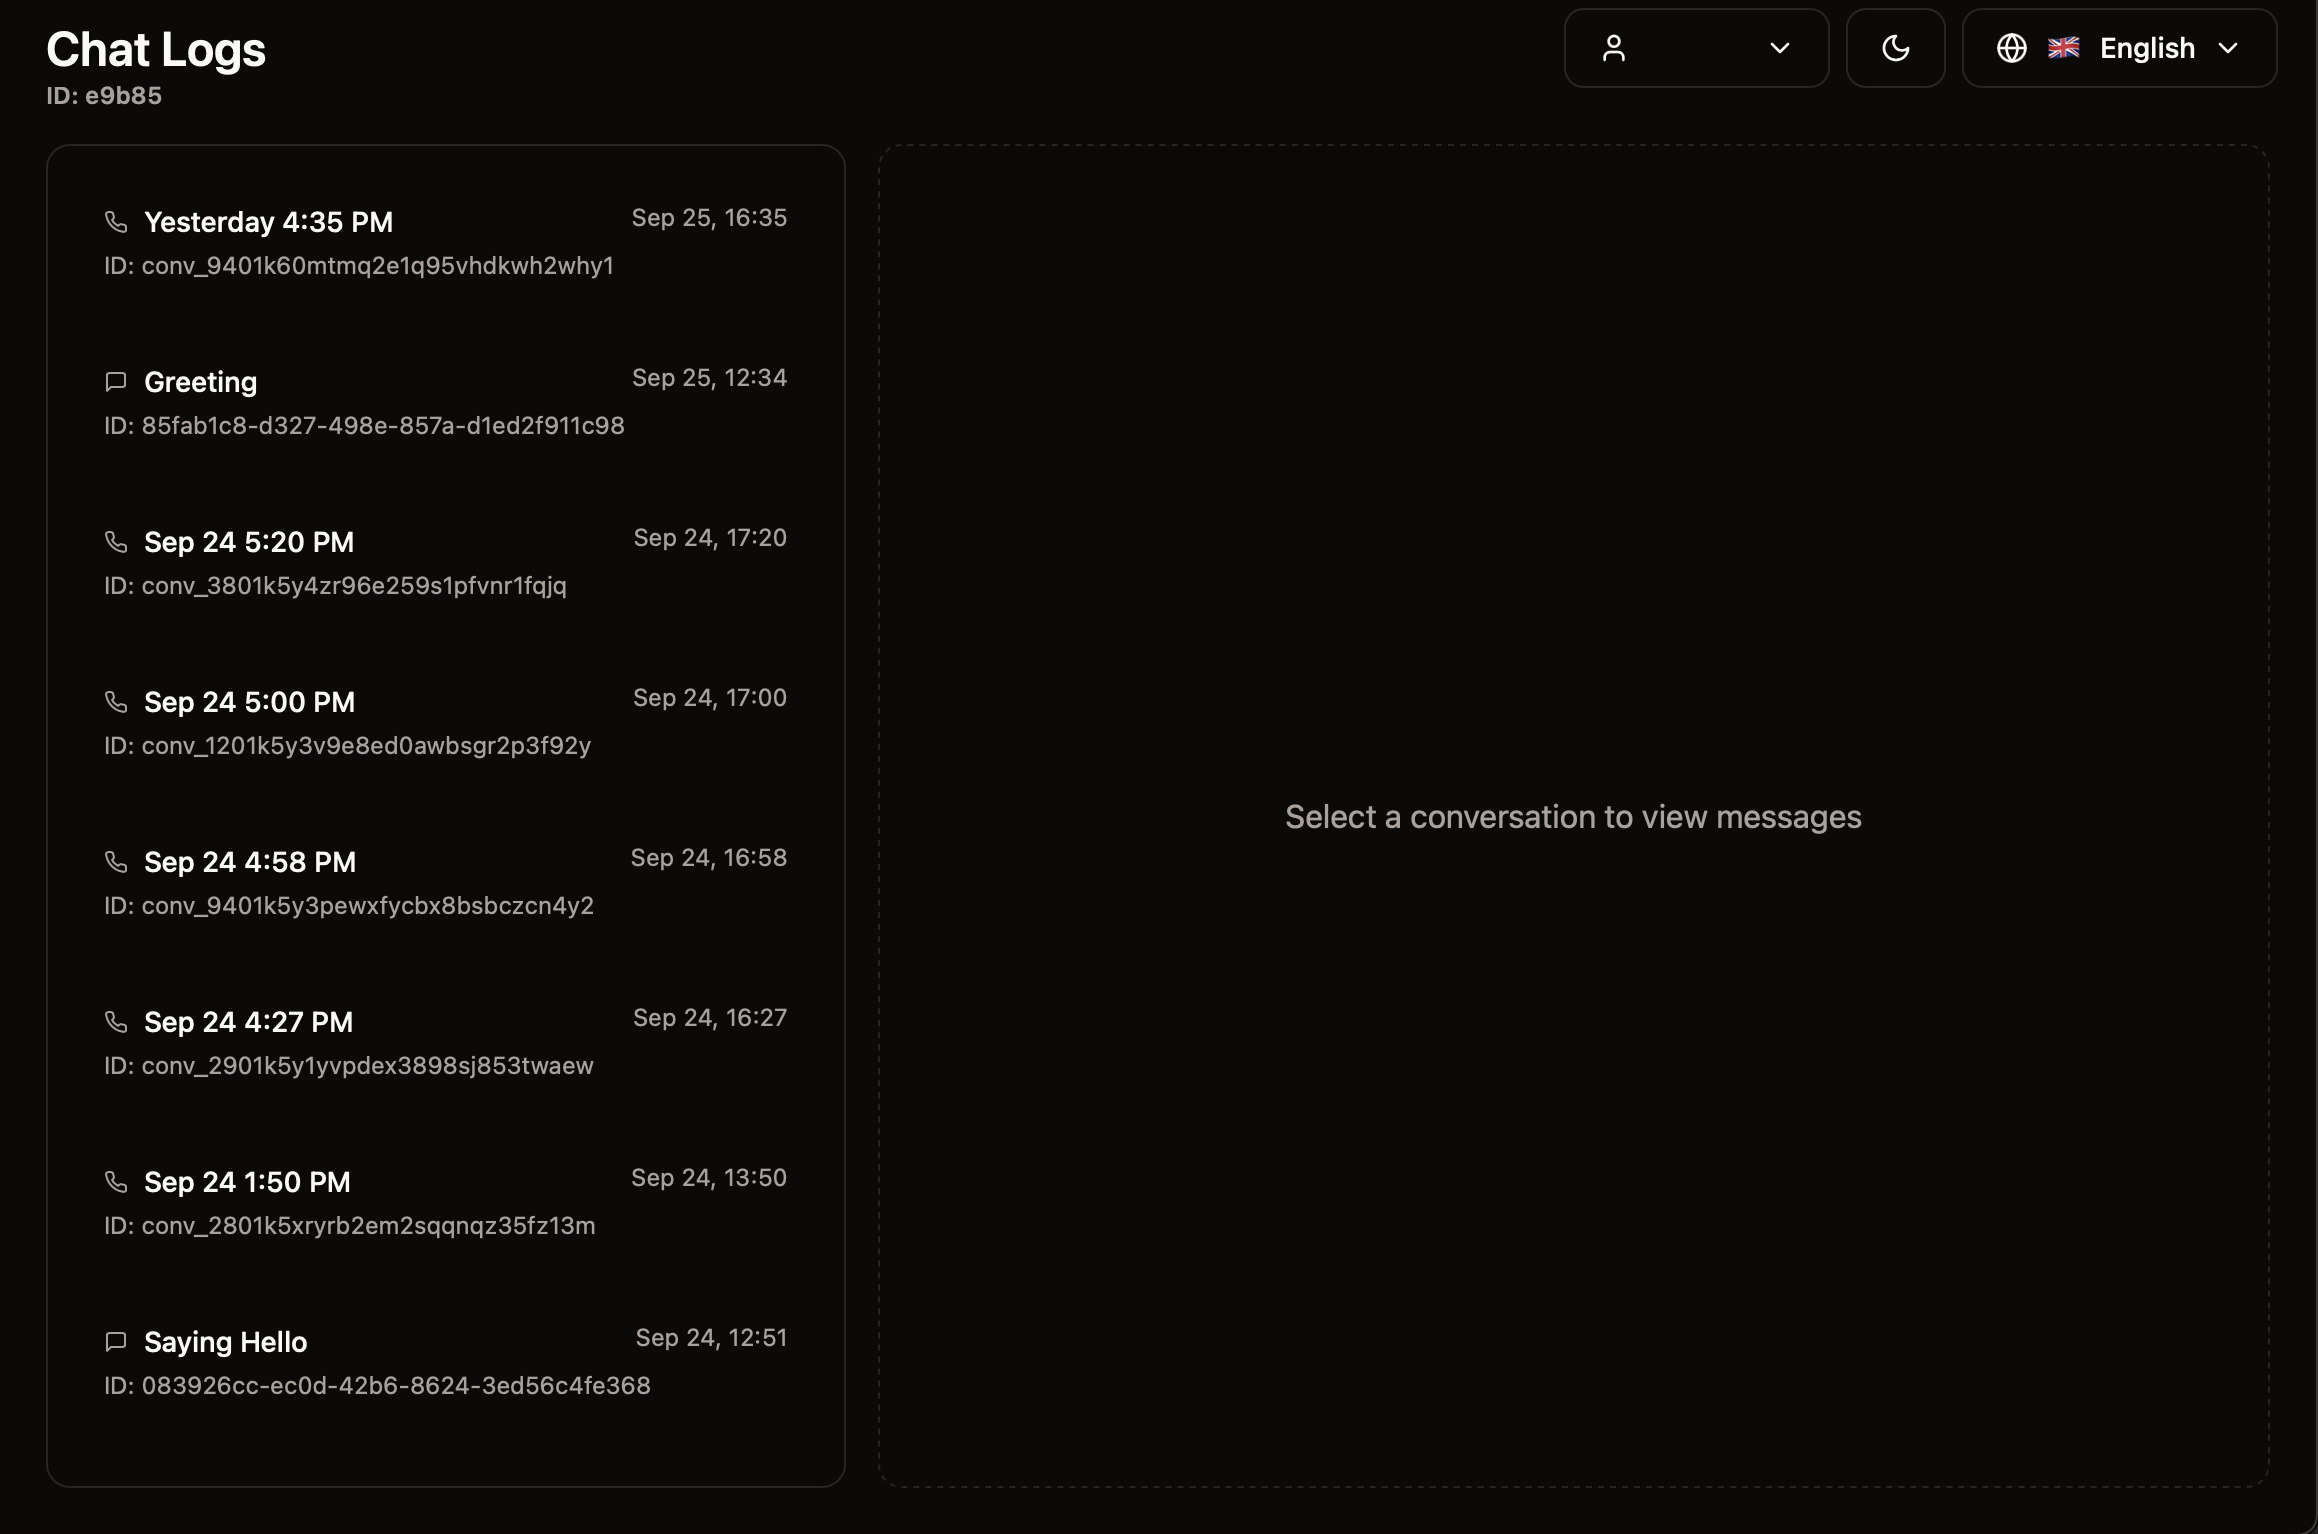
Task: Open the user selector dropdown
Action: tap(1780, 47)
